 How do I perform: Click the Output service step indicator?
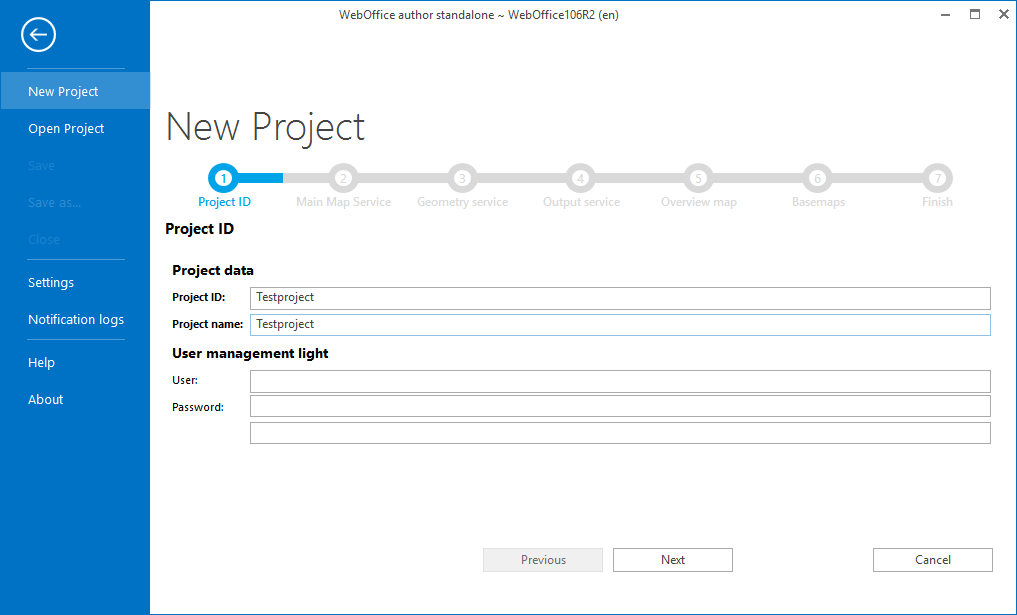(x=580, y=177)
